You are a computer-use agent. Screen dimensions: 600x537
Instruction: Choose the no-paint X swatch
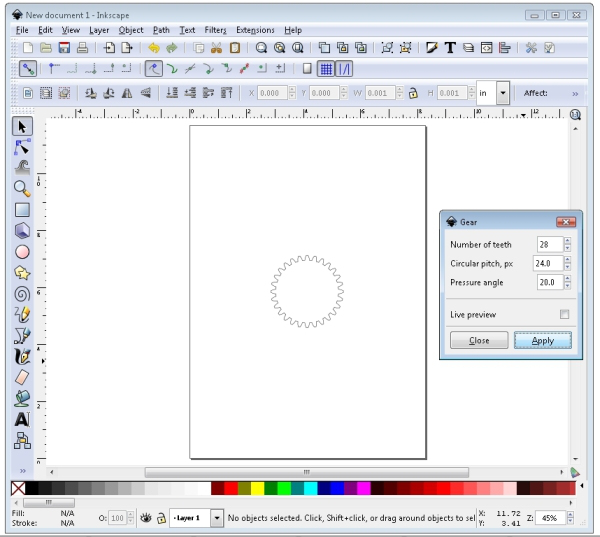point(18,488)
